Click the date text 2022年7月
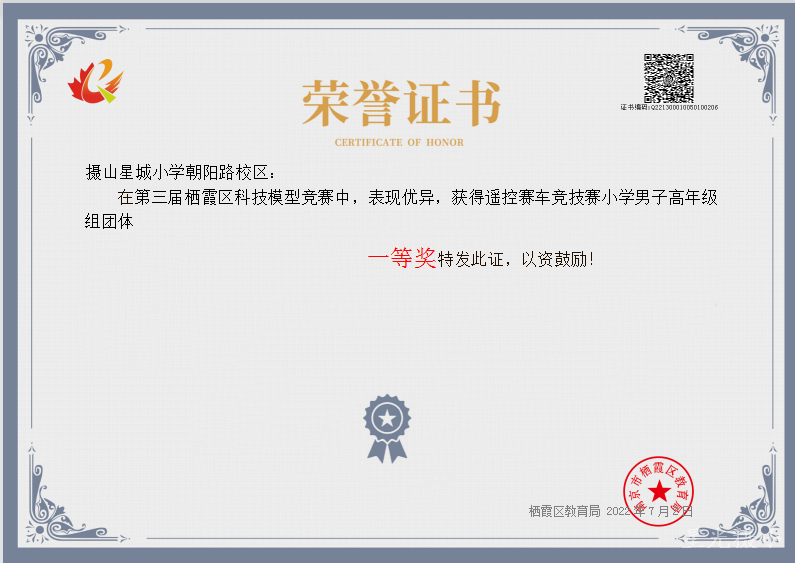Image resolution: width=795 pixels, height=563 pixels. pyautogui.click(x=638, y=511)
